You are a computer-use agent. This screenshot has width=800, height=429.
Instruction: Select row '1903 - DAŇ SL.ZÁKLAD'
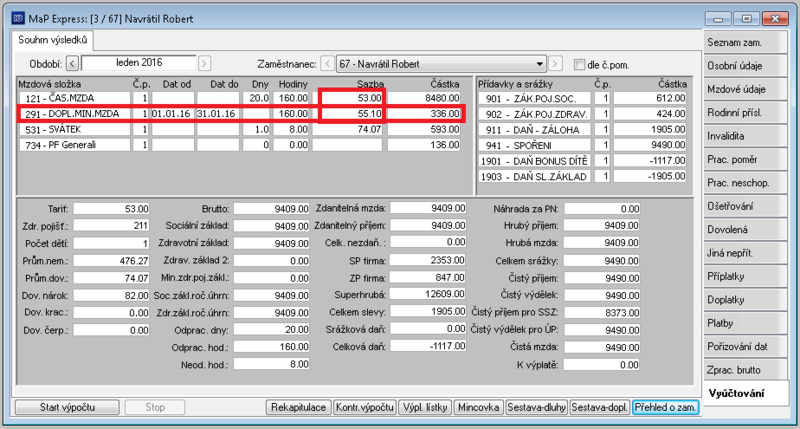click(583, 176)
